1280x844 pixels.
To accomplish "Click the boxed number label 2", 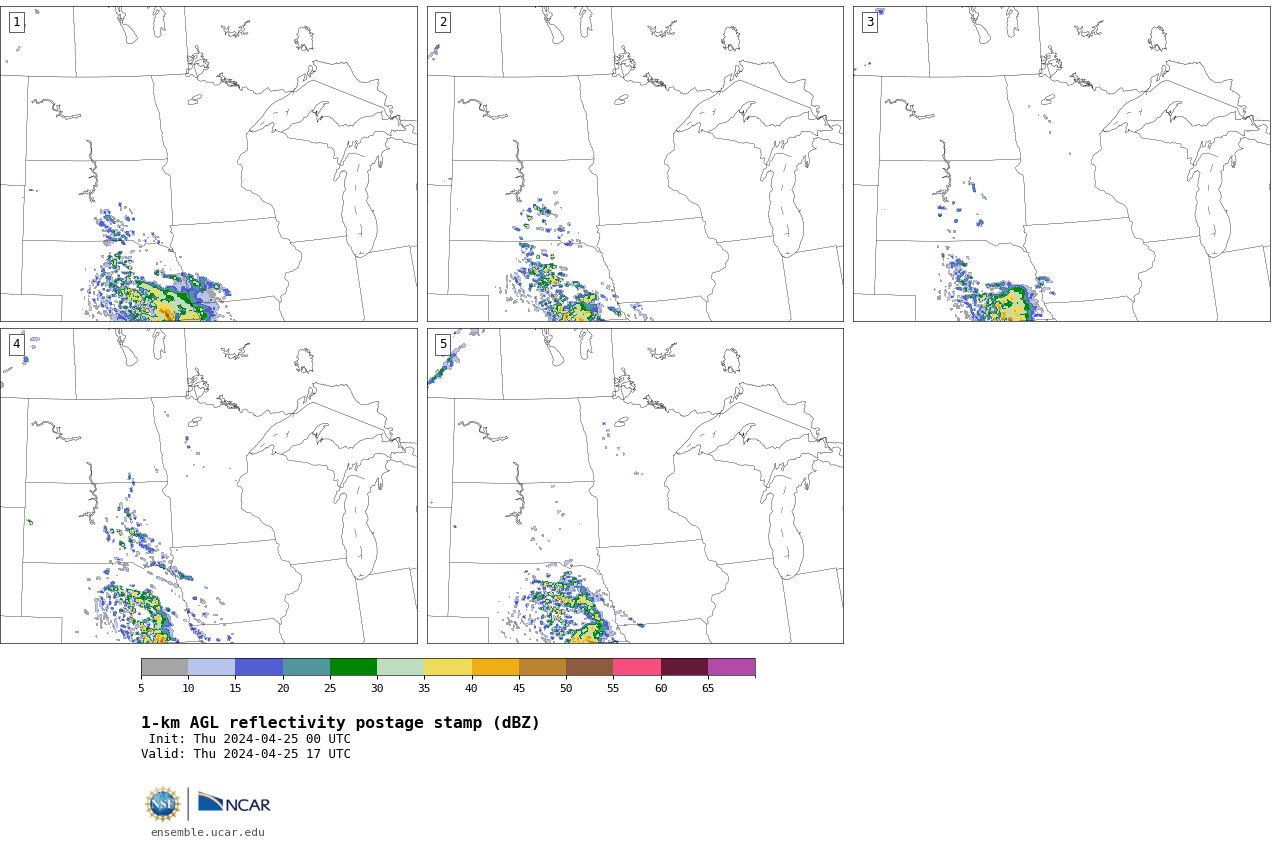I will (443, 22).
